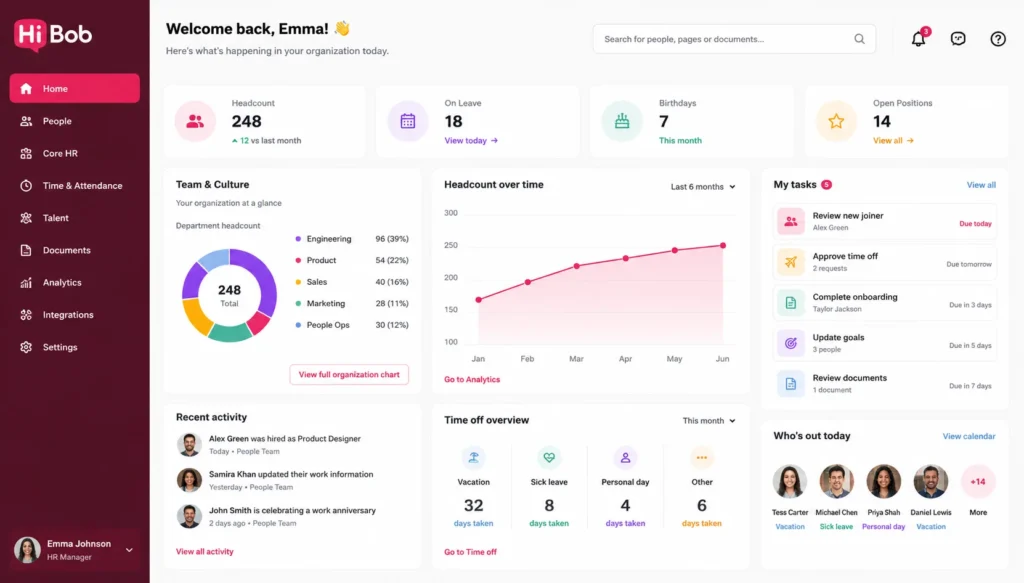Image resolution: width=1024 pixels, height=583 pixels.
Task: Click Samira Khan's activity avatar
Action: (x=189, y=480)
